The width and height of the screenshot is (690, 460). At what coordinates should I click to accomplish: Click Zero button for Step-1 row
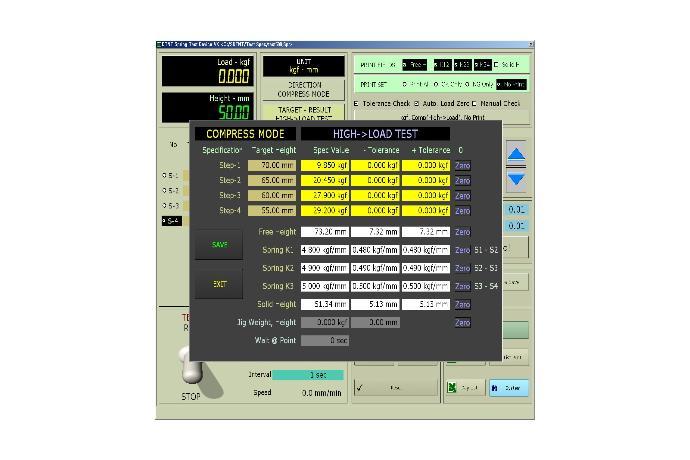tap(462, 166)
